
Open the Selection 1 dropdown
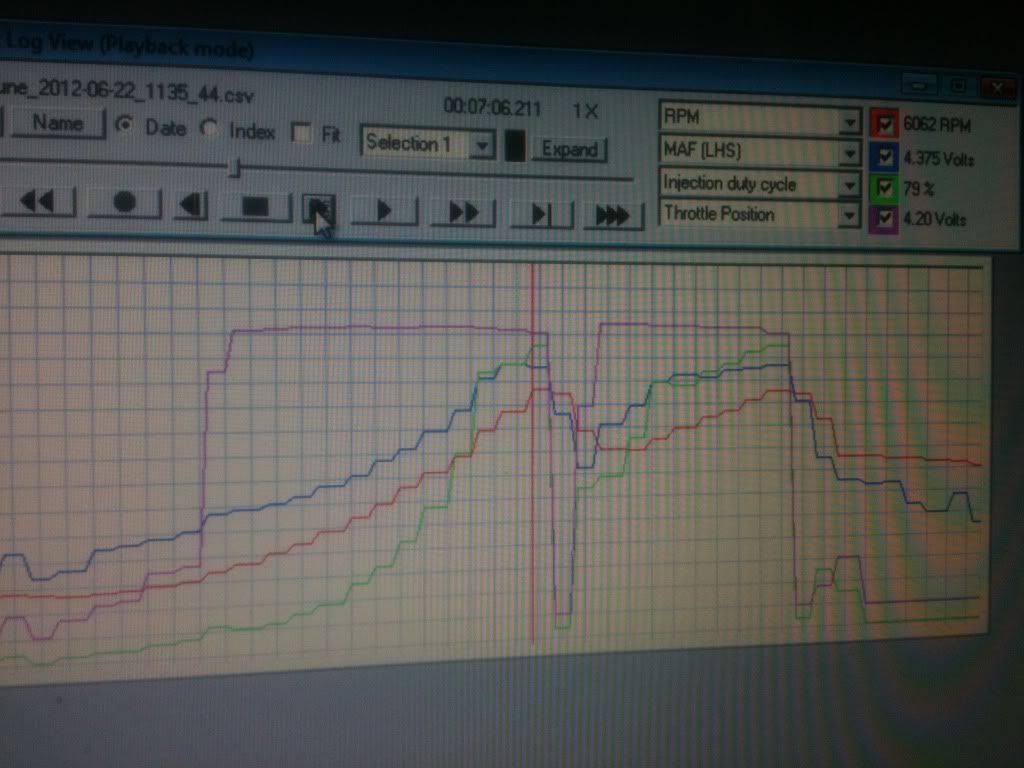[482, 146]
